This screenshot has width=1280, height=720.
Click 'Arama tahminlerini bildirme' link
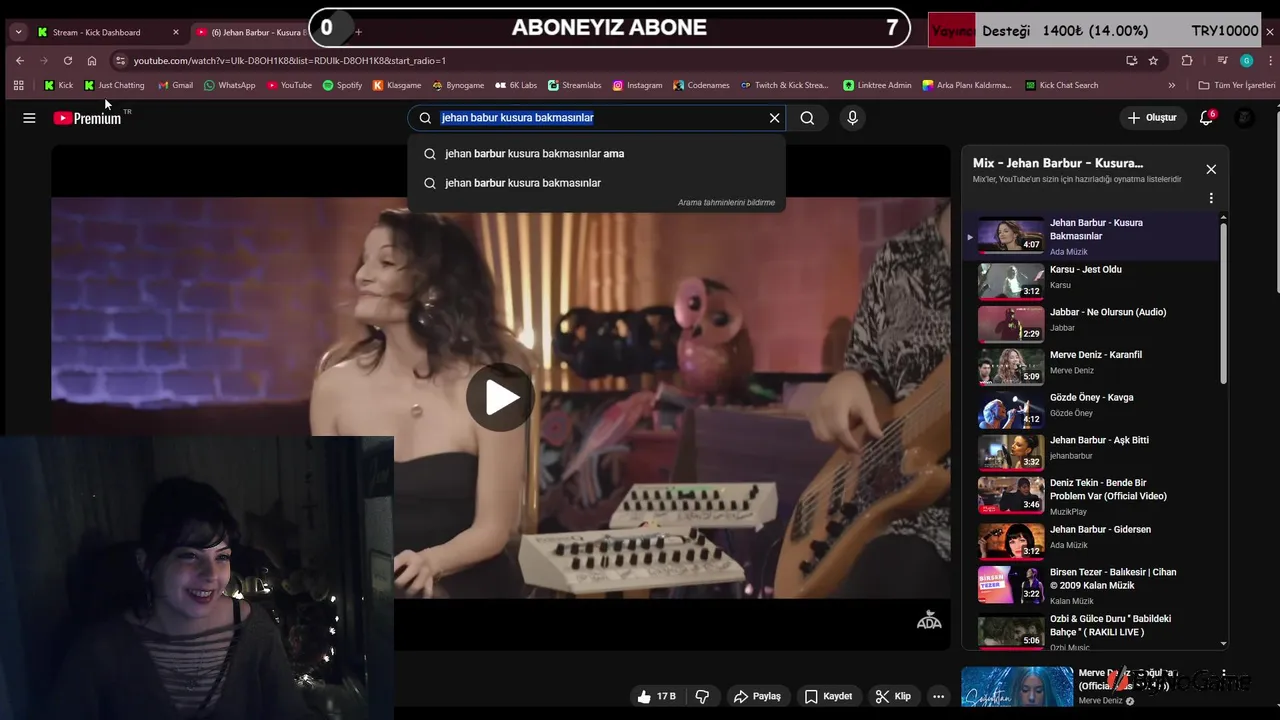tap(726, 203)
